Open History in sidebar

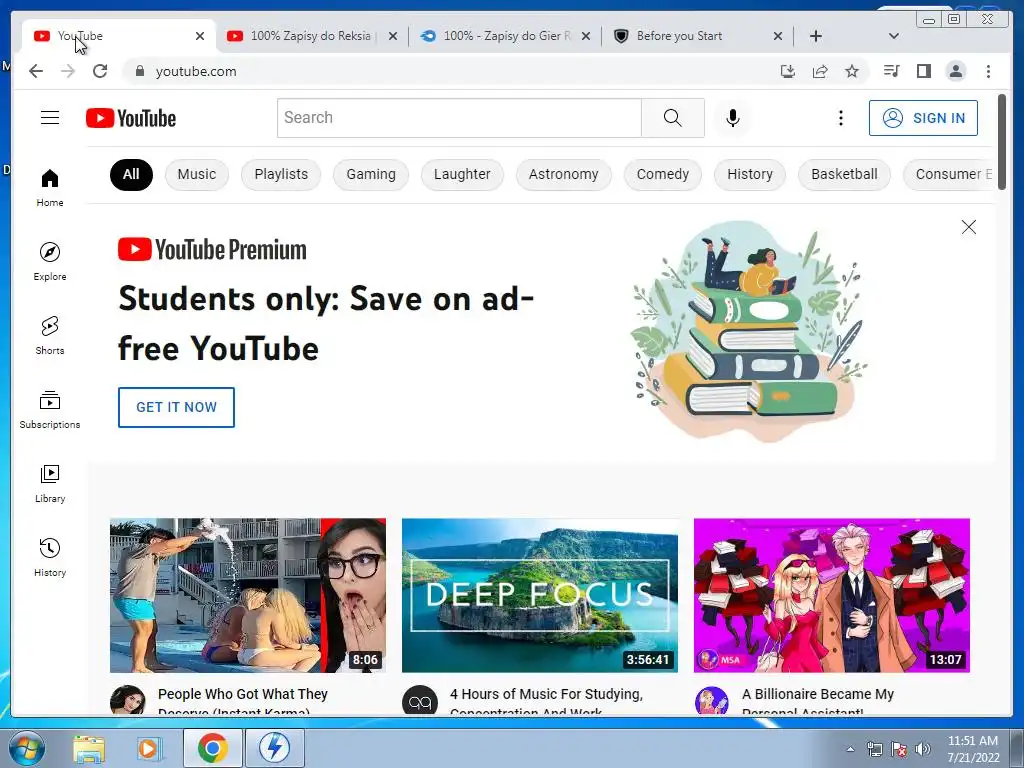point(50,557)
